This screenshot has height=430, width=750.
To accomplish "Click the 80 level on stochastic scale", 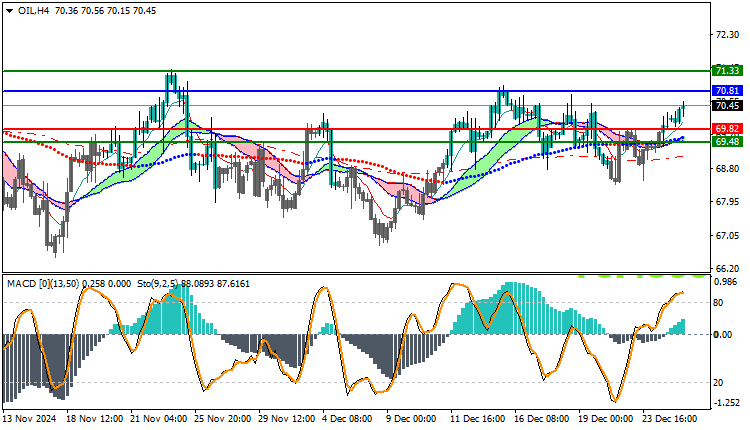I will pyautogui.click(x=718, y=303).
